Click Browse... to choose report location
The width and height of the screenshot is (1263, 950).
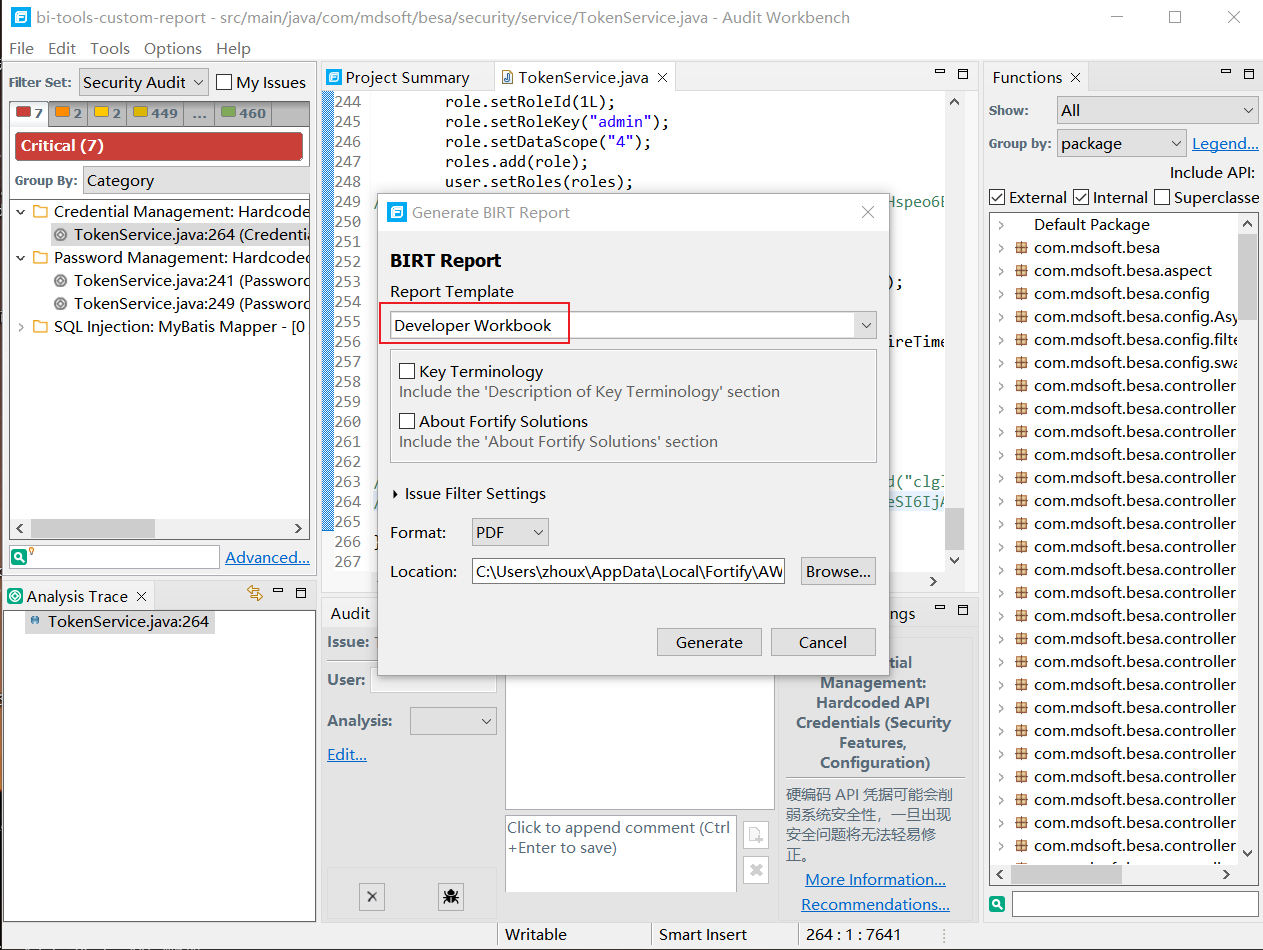(x=838, y=571)
